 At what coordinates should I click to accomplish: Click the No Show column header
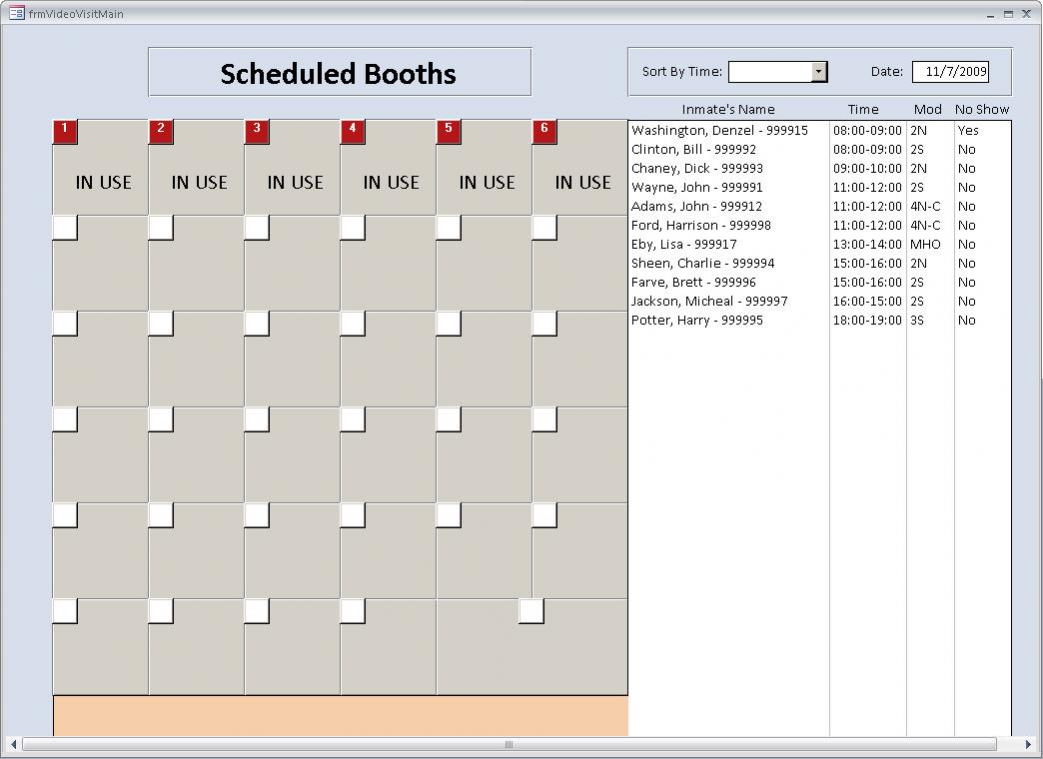coord(982,110)
